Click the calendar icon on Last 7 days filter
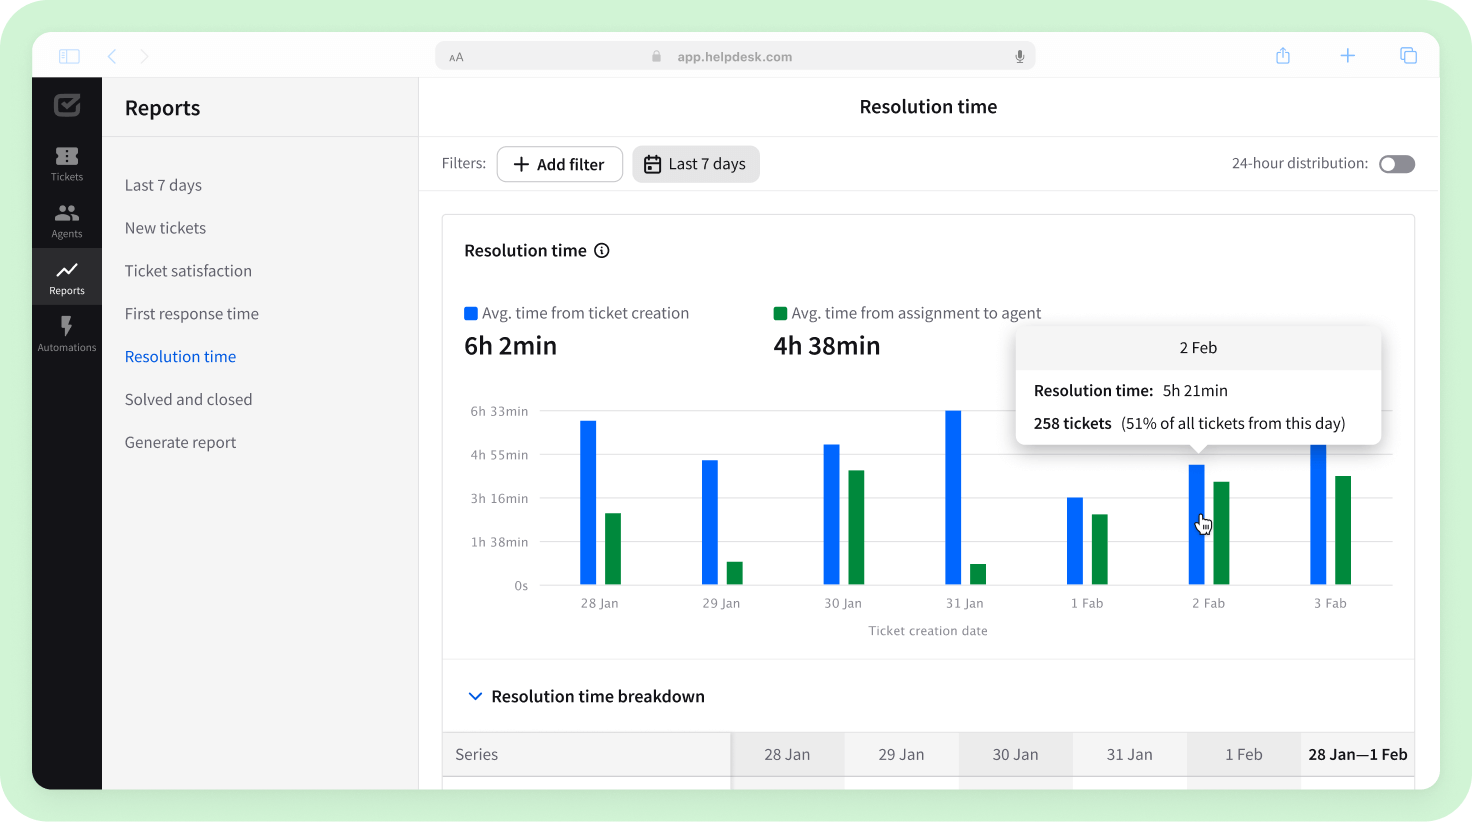1472x822 pixels. point(654,163)
